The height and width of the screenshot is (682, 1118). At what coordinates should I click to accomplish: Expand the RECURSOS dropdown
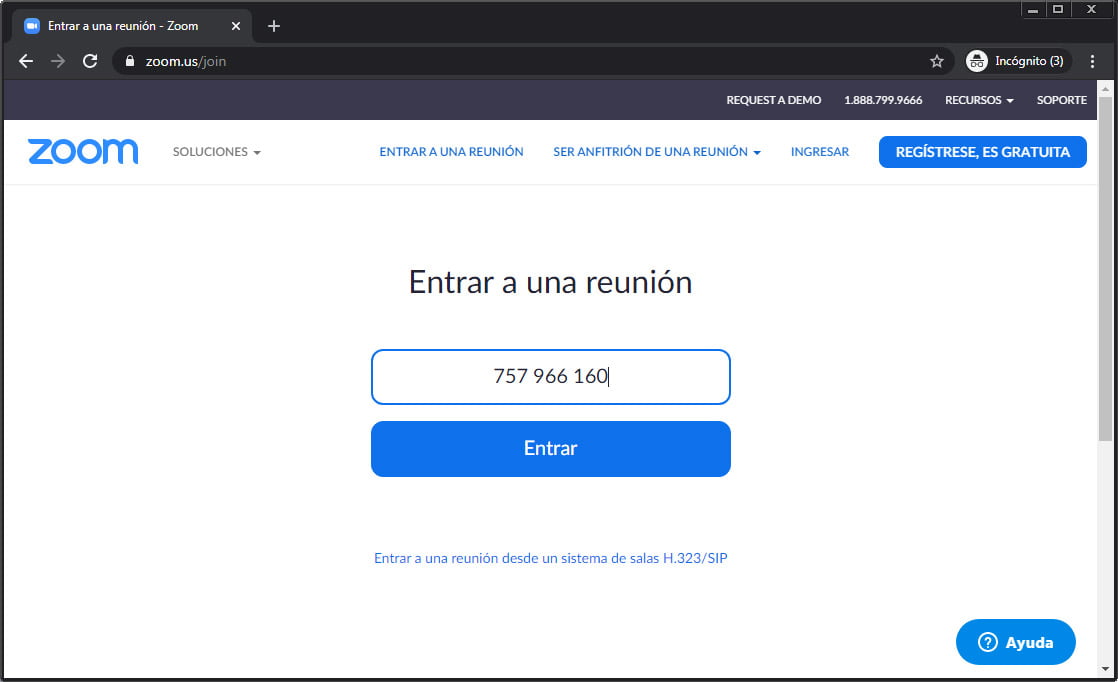979,100
